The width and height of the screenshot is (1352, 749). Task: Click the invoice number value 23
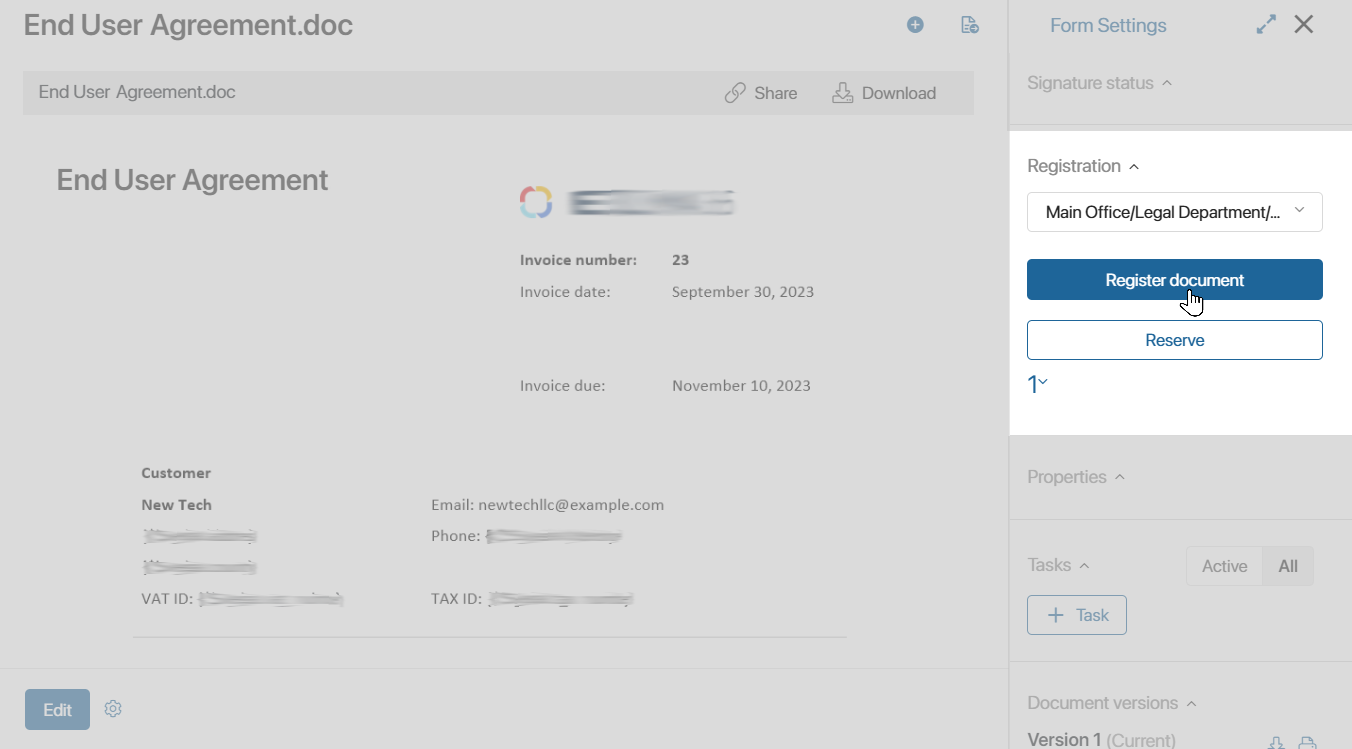pos(681,260)
